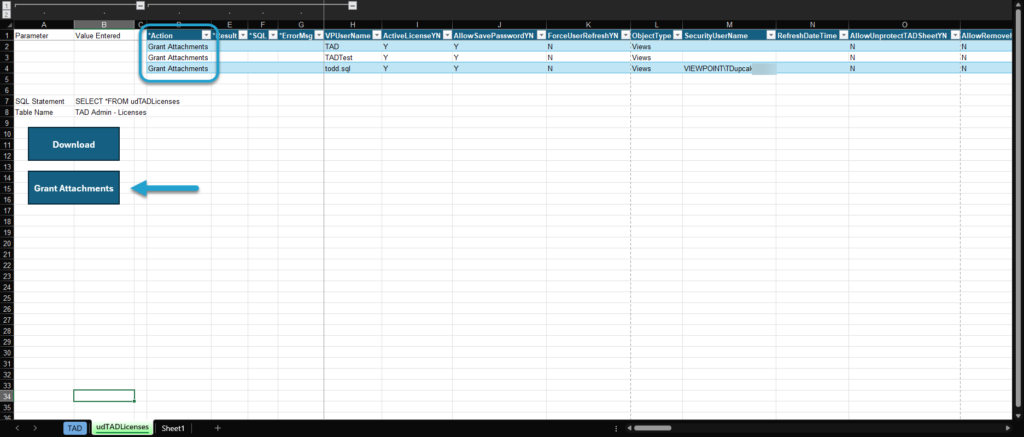This screenshot has width=1024, height=437.
Task: Click Grant Attachments cell in row 3
Action: (x=179, y=57)
